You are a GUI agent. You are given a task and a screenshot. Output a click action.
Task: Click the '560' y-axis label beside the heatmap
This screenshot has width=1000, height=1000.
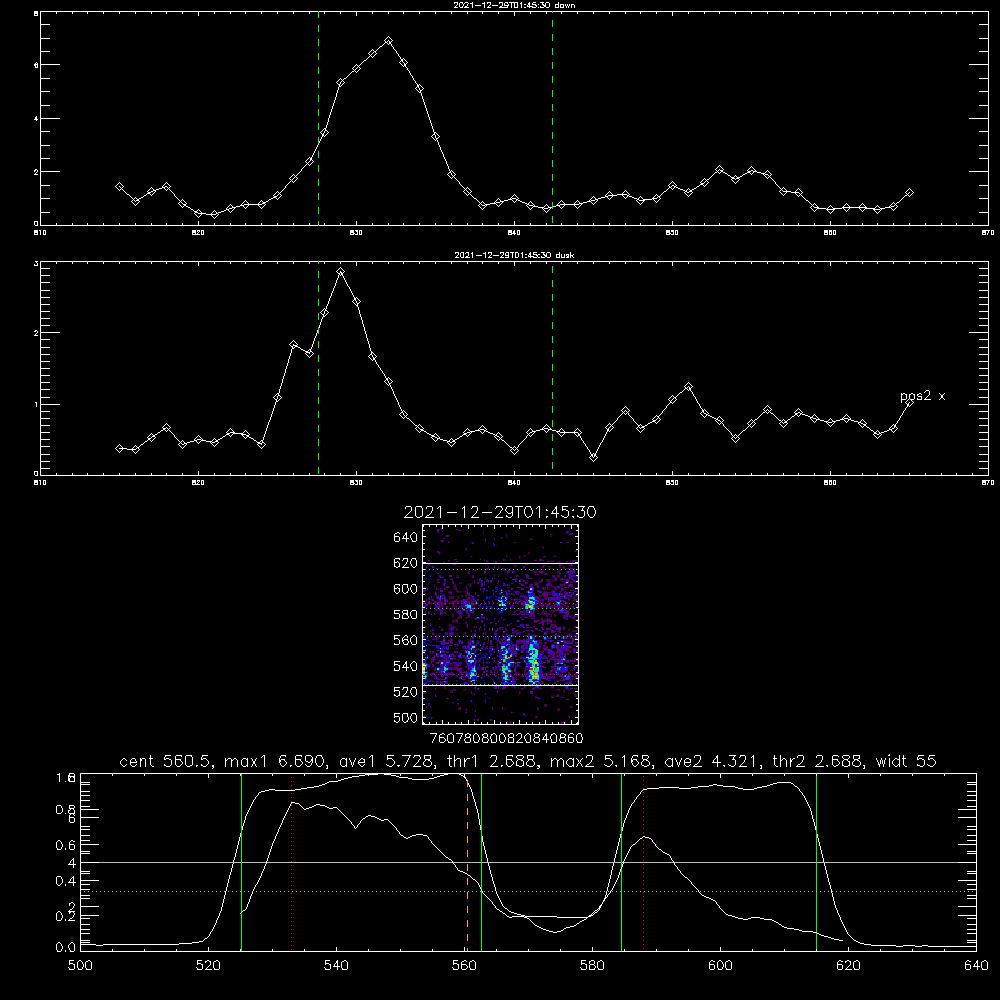coord(405,640)
